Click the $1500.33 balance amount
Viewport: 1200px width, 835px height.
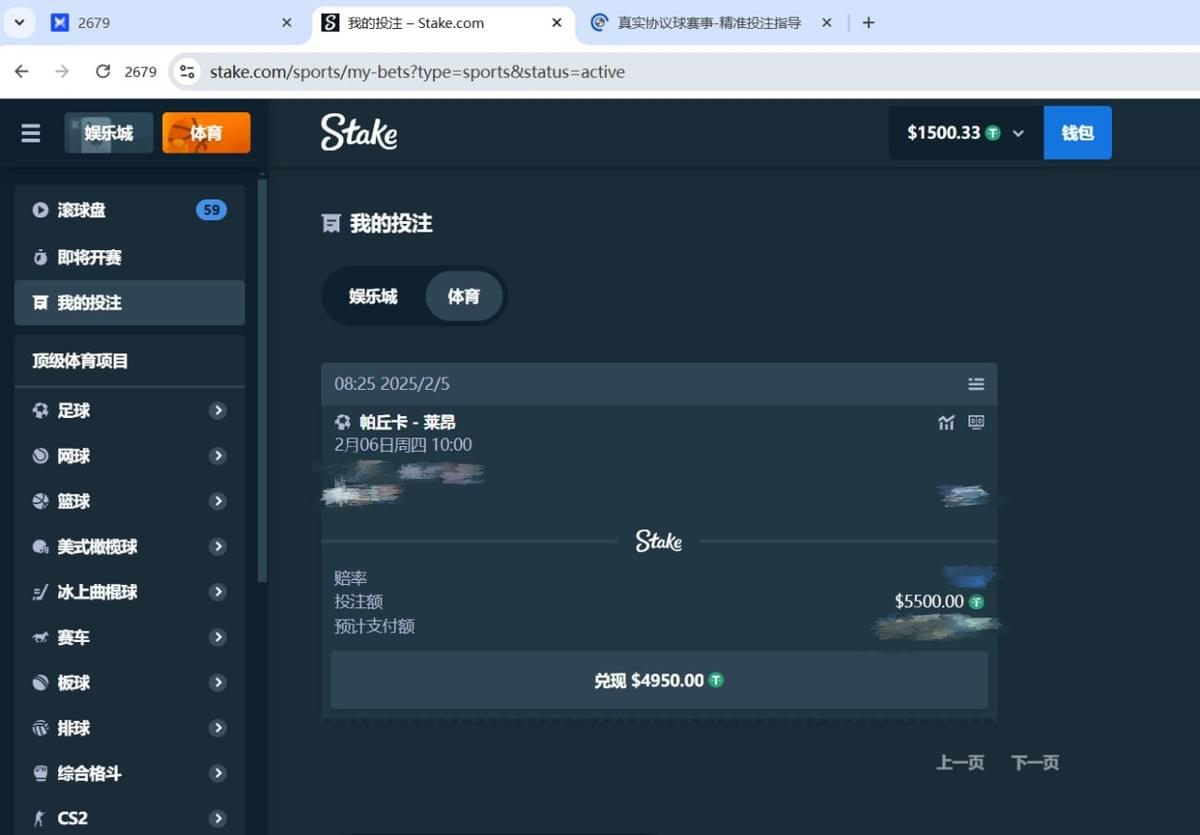pyautogui.click(x=943, y=133)
